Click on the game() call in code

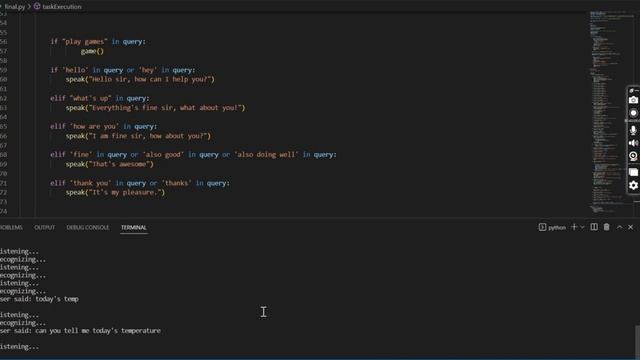(x=92, y=51)
